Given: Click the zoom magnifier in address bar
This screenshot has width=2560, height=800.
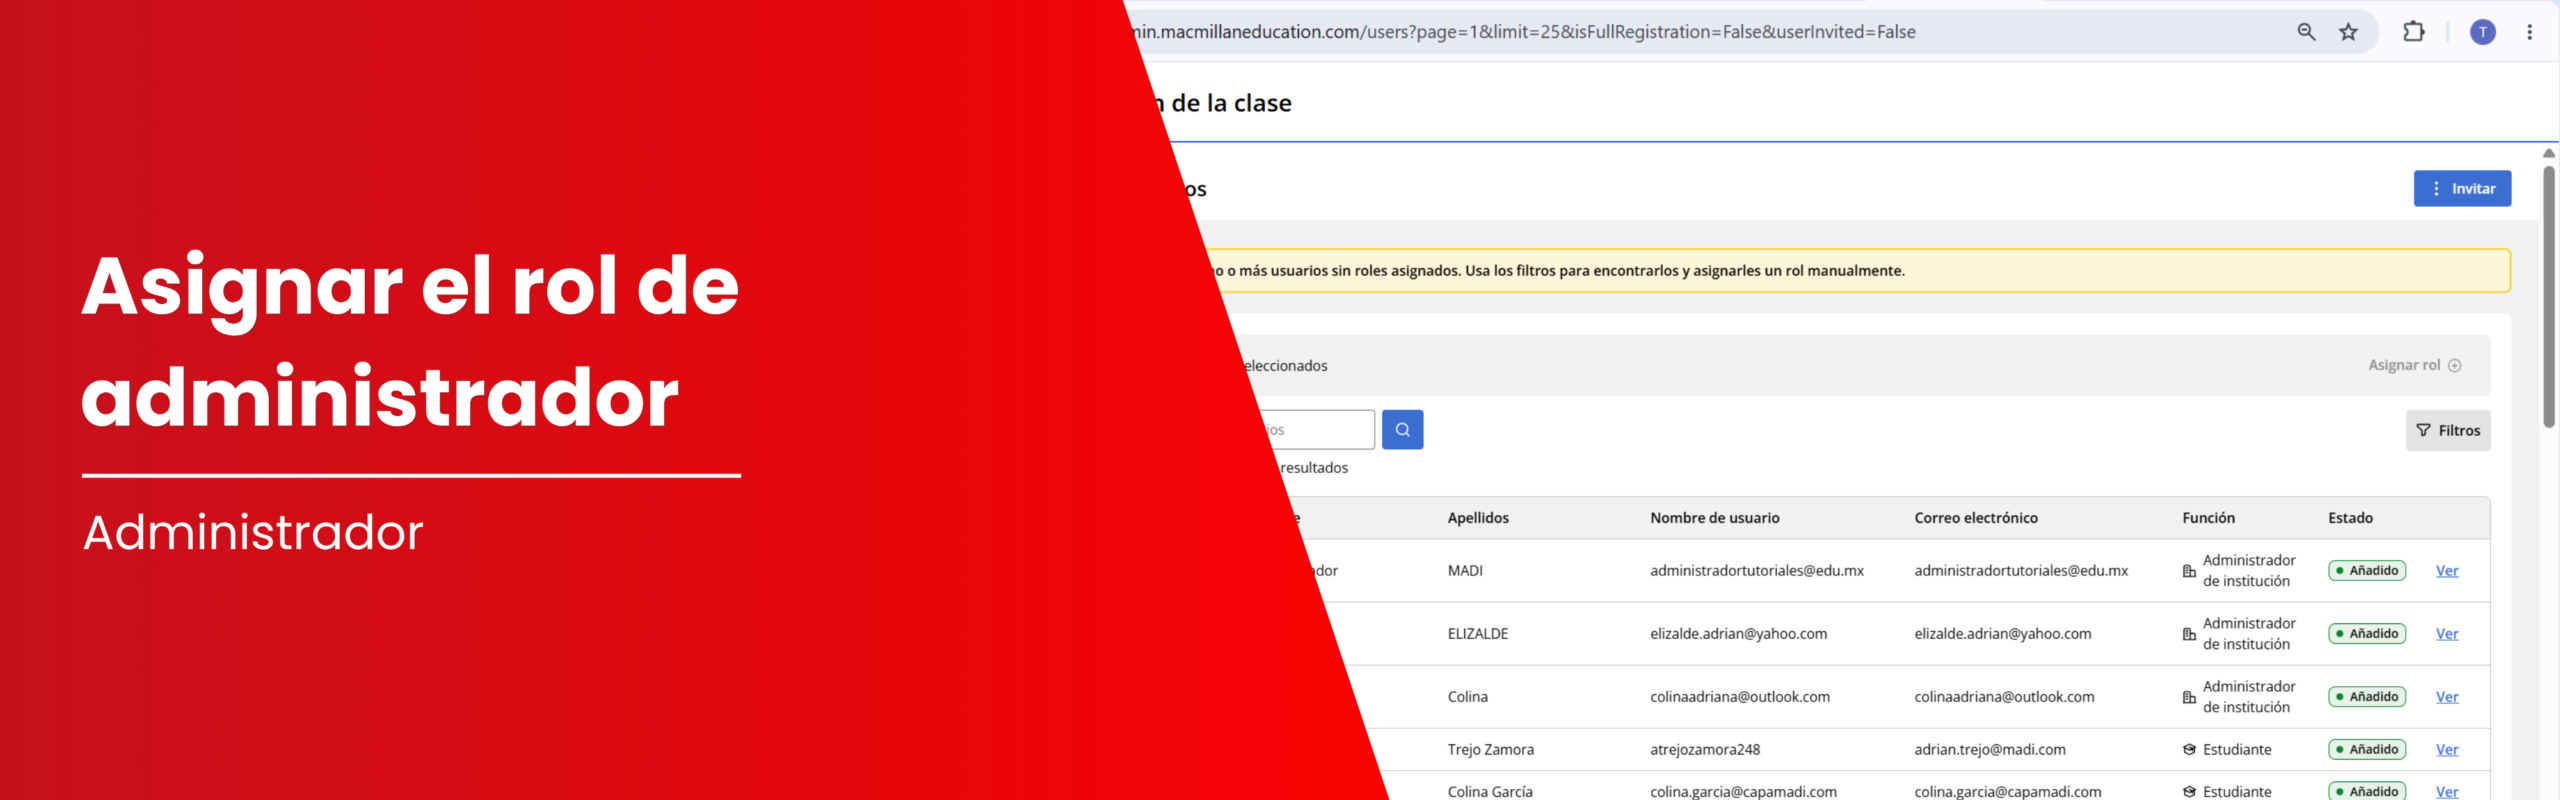Looking at the screenshot, I should click(x=2306, y=32).
